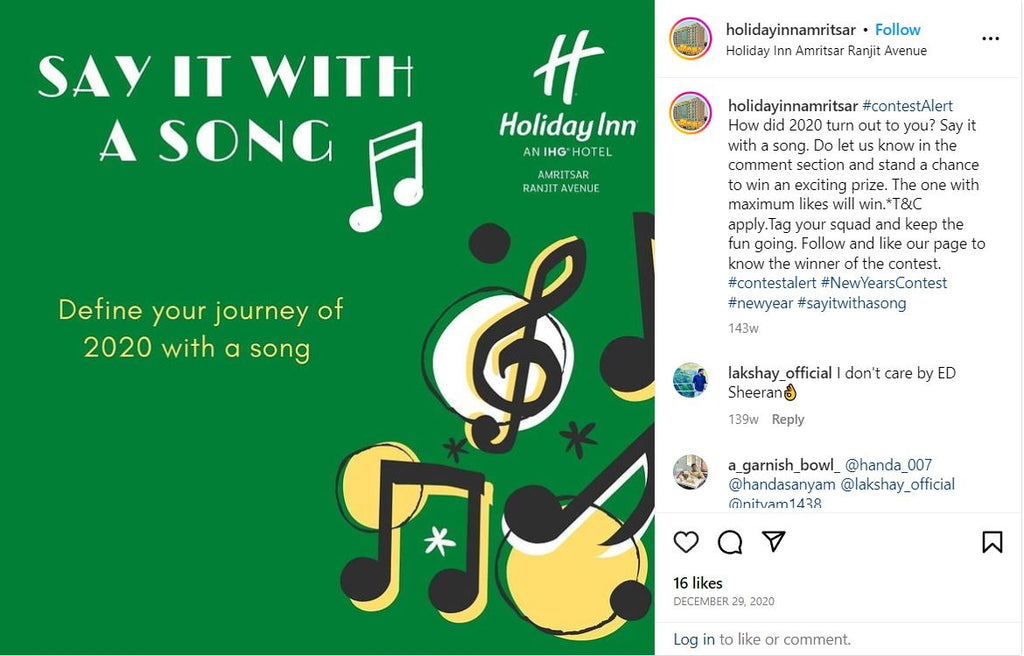
Task: Open a_garnish_bowl_'s profile avatar
Action: 691,472
